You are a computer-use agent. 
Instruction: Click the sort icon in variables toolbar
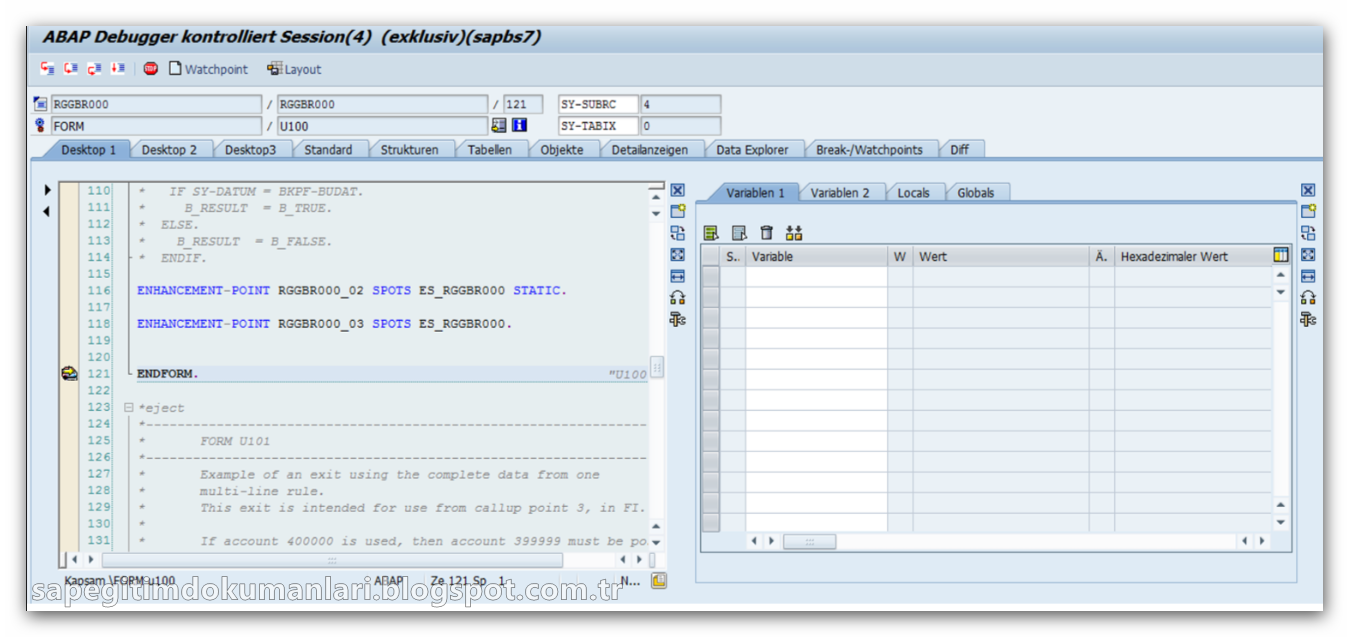coord(794,233)
